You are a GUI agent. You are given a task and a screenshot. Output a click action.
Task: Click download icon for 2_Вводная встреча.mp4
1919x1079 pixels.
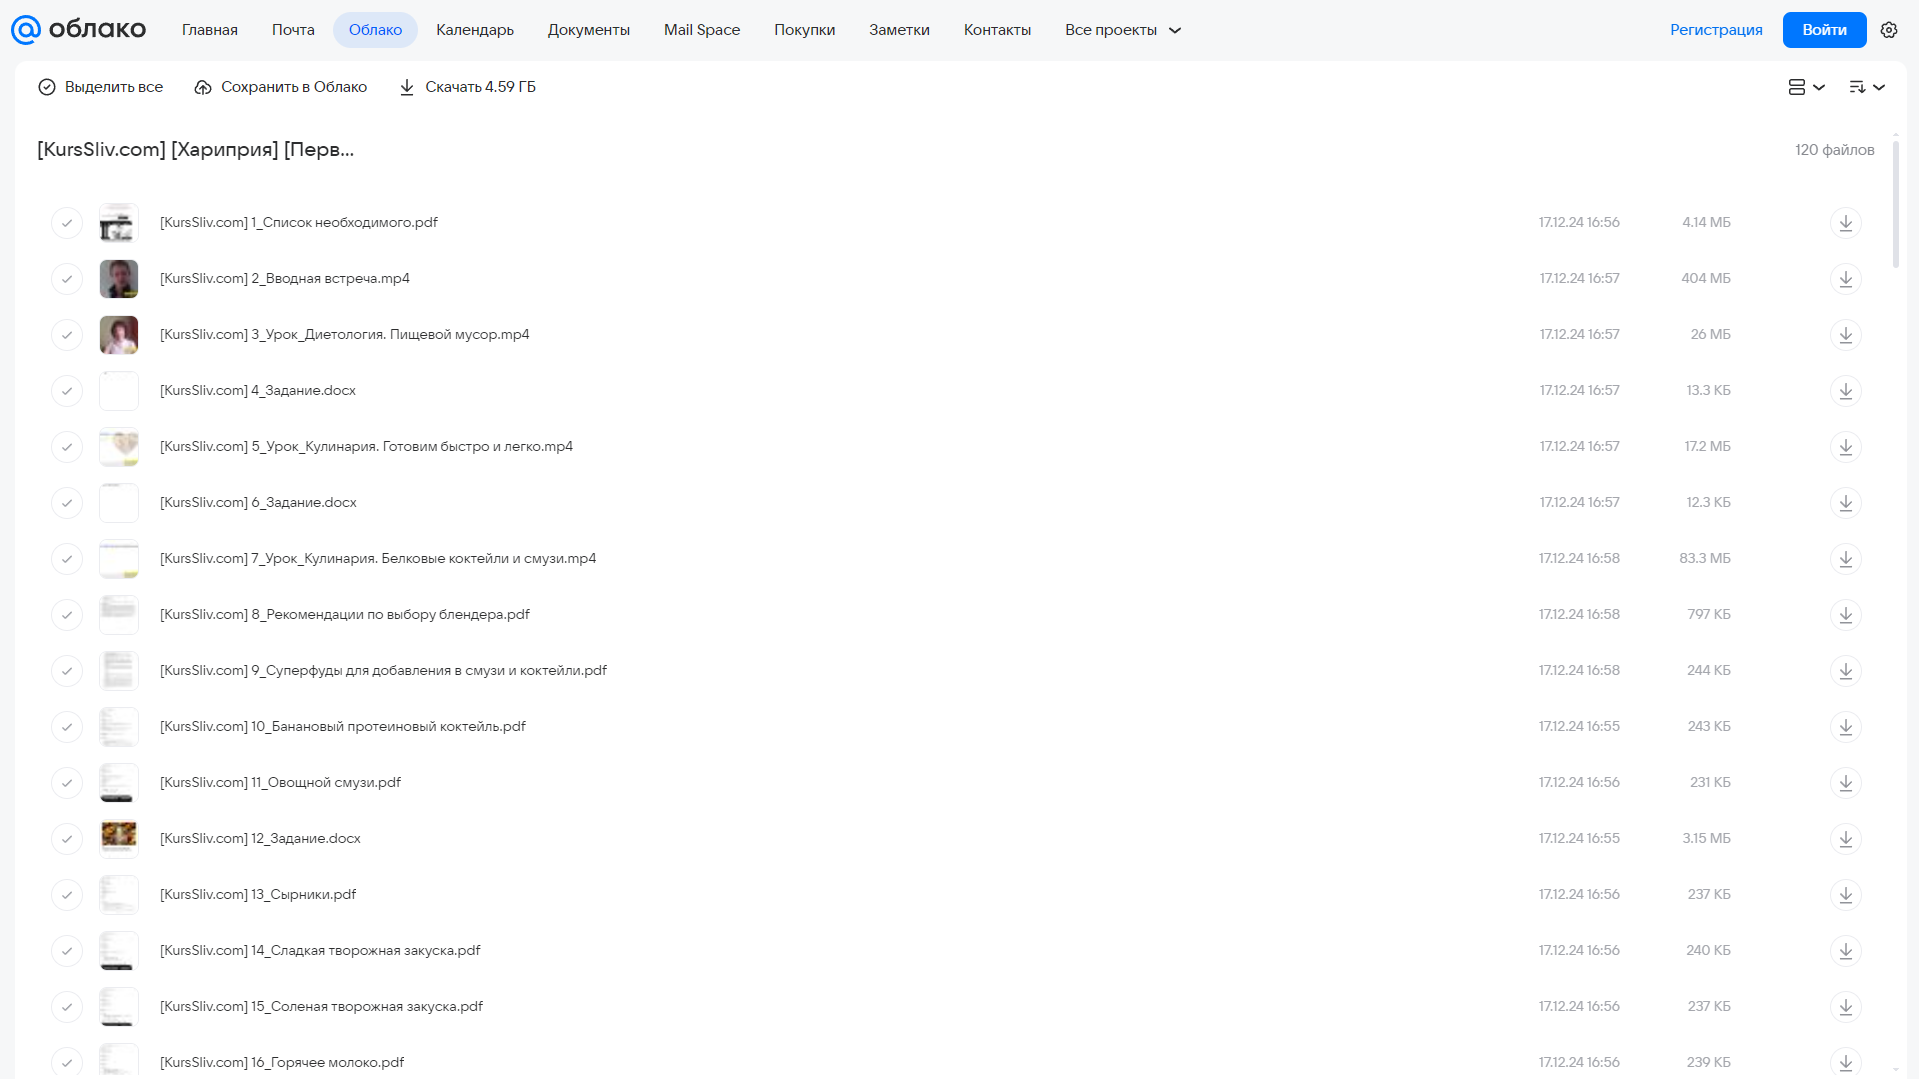click(x=1845, y=278)
